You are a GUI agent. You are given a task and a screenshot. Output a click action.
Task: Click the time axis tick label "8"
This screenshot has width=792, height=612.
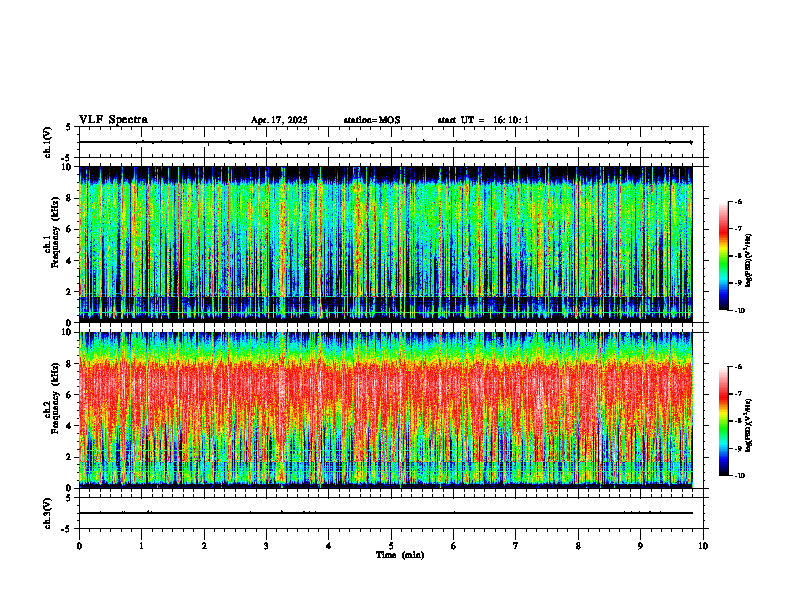(578, 546)
